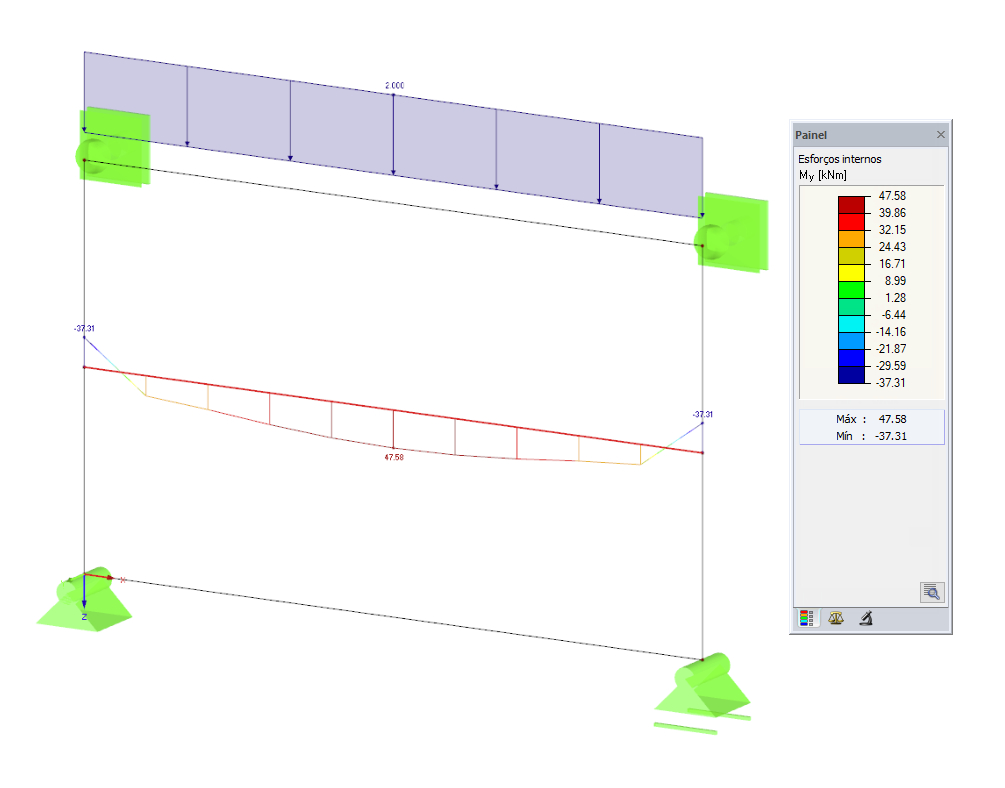Click the blue Z axis arrow

tap(84, 593)
